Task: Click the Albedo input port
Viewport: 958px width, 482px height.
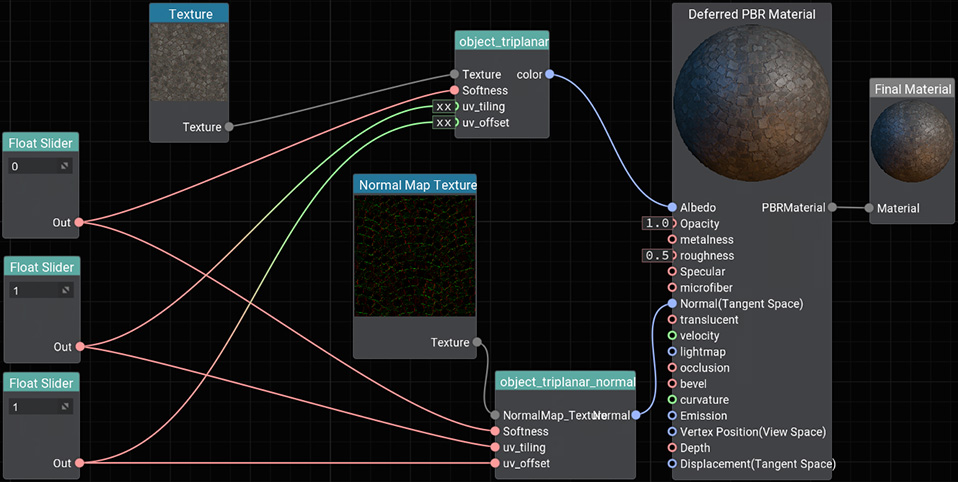Action: click(672, 208)
